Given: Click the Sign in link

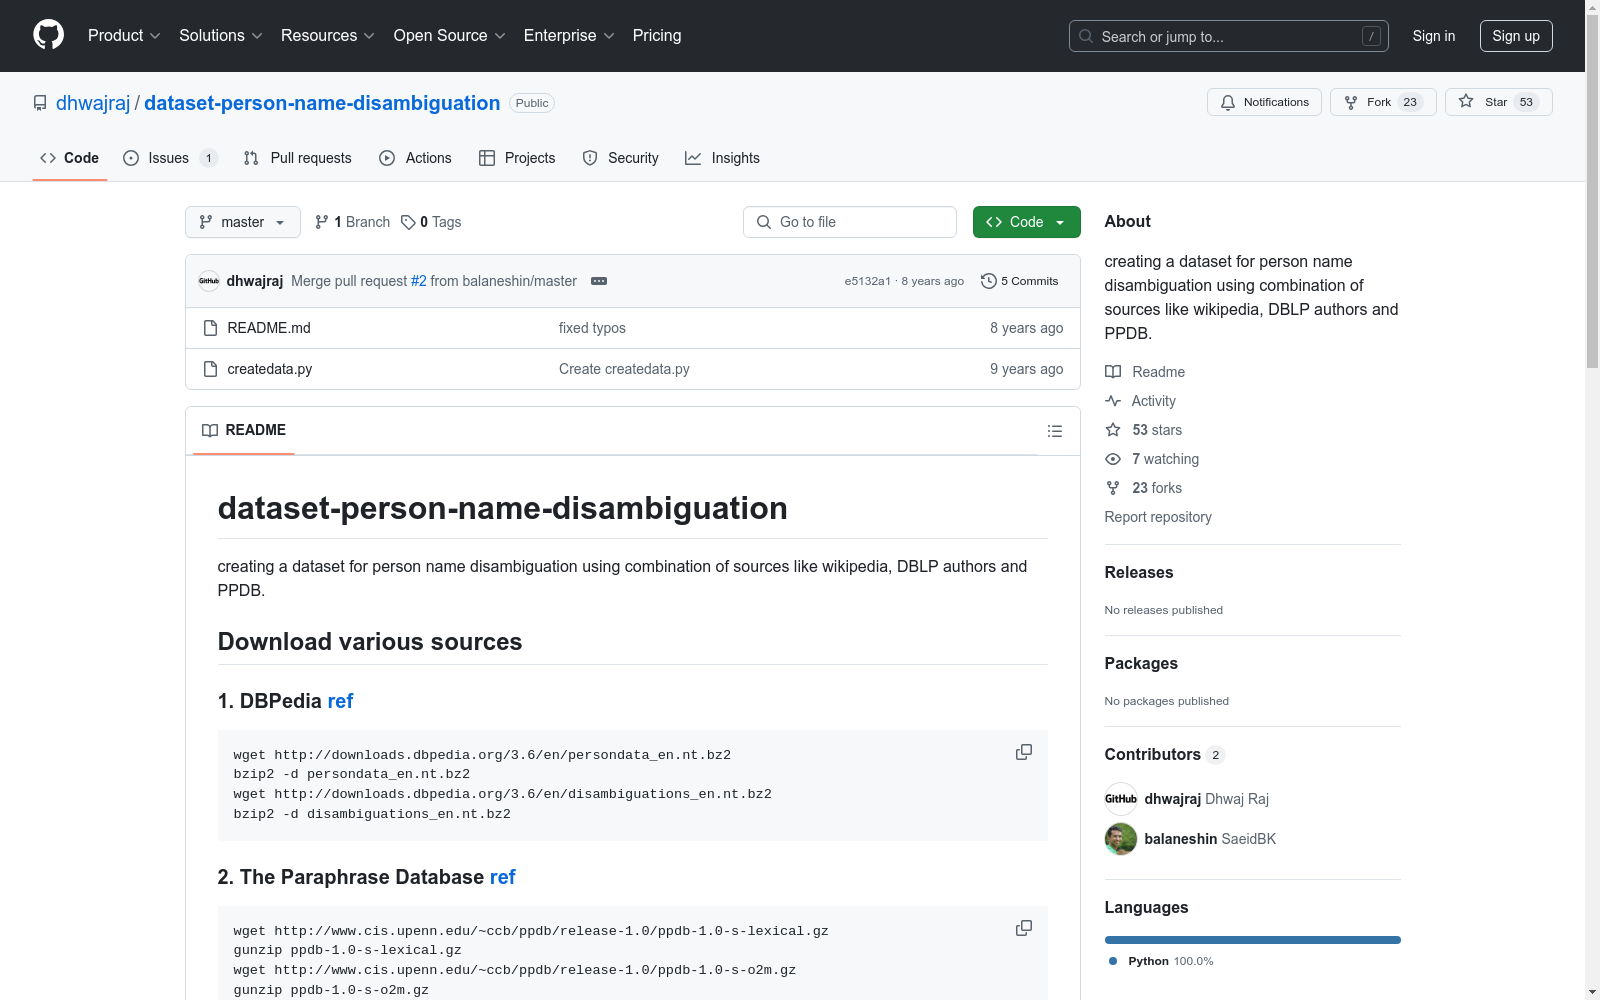Looking at the screenshot, I should [x=1434, y=36].
